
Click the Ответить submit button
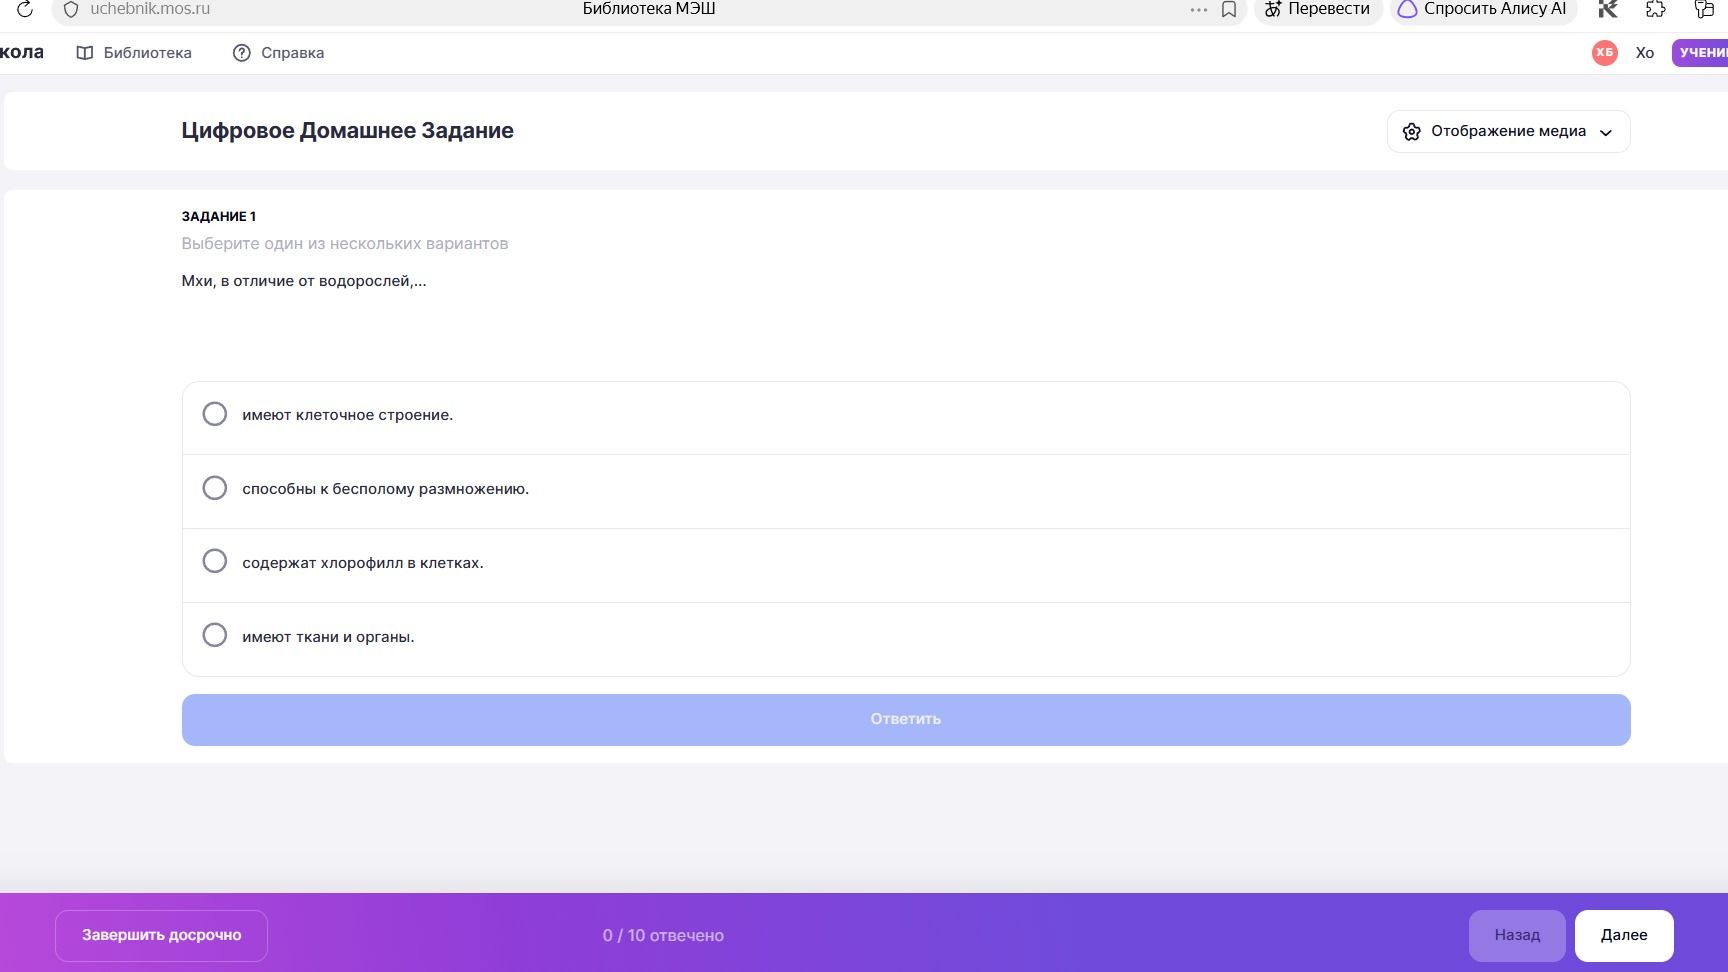[x=906, y=720]
